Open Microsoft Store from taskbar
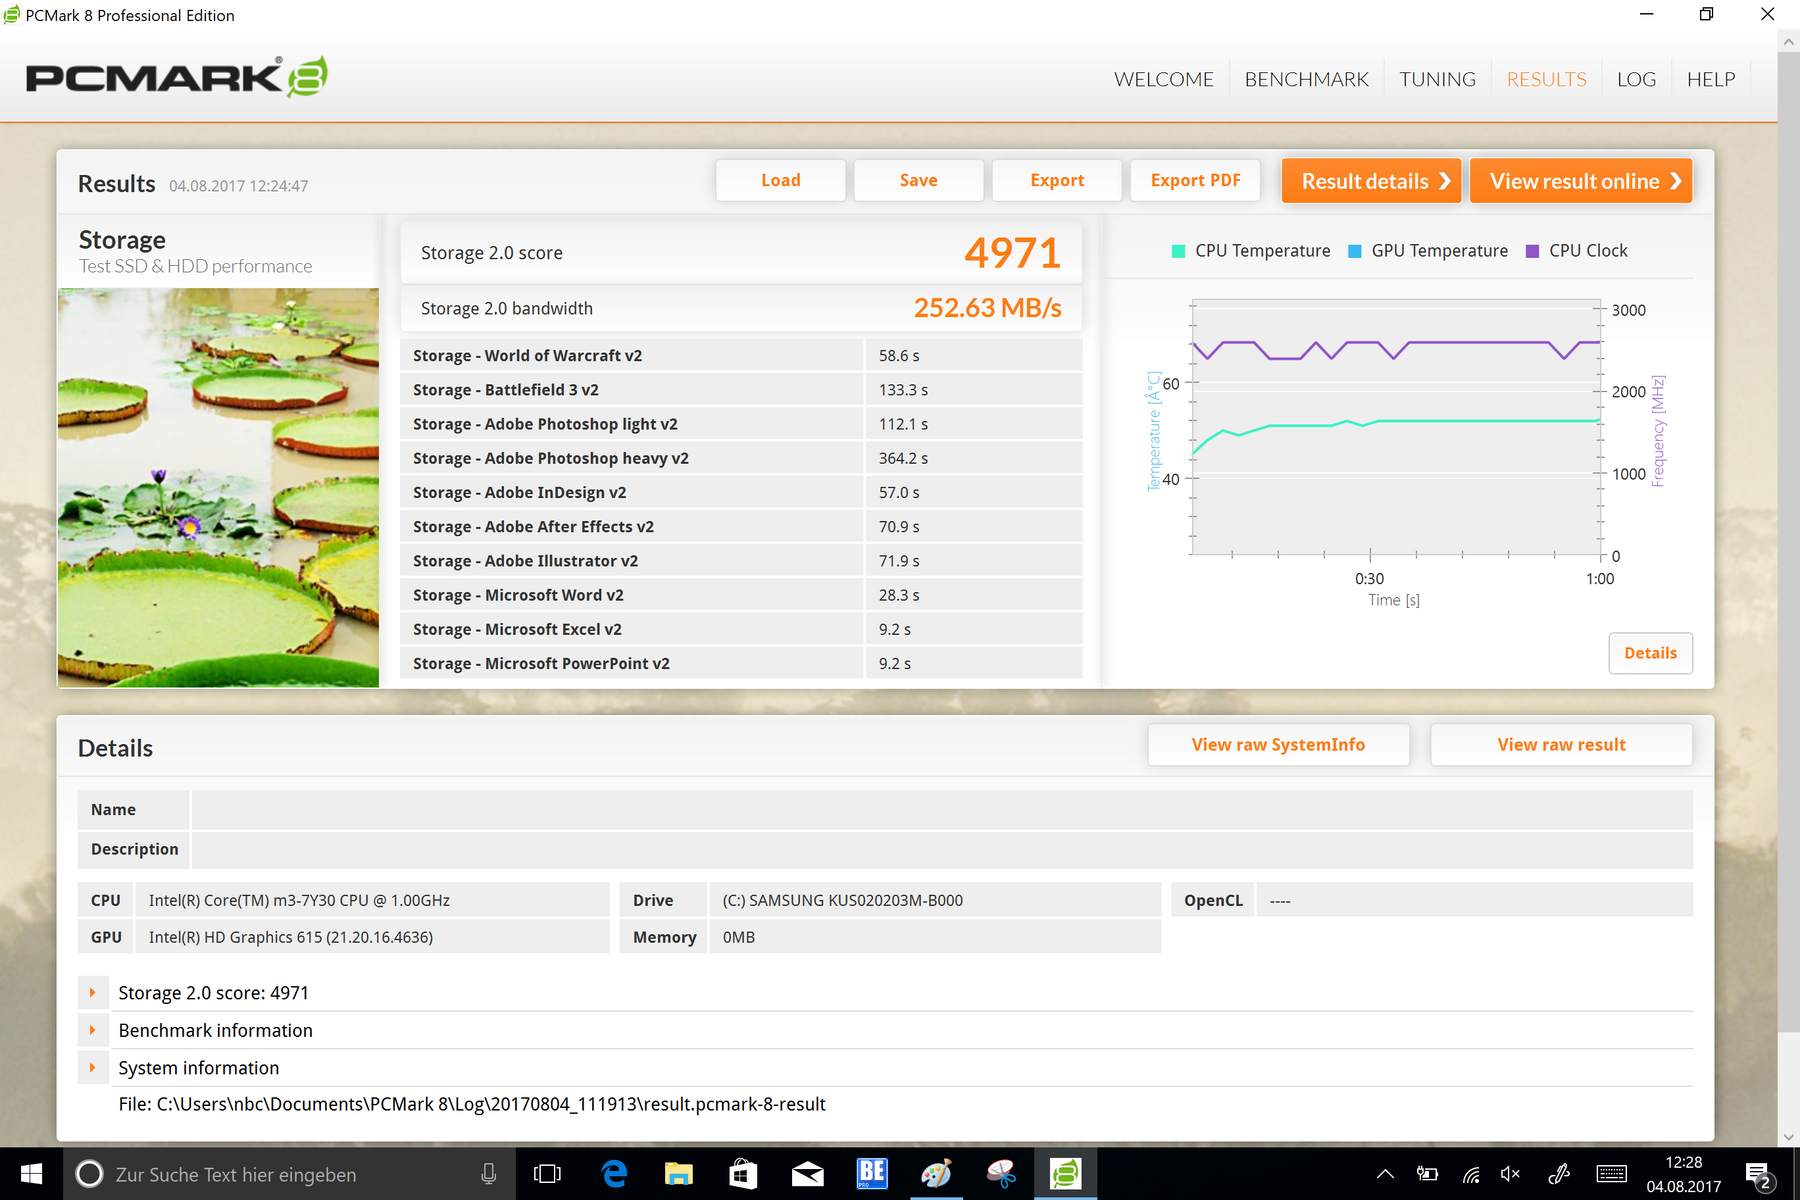The height and width of the screenshot is (1200, 1800). point(743,1174)
